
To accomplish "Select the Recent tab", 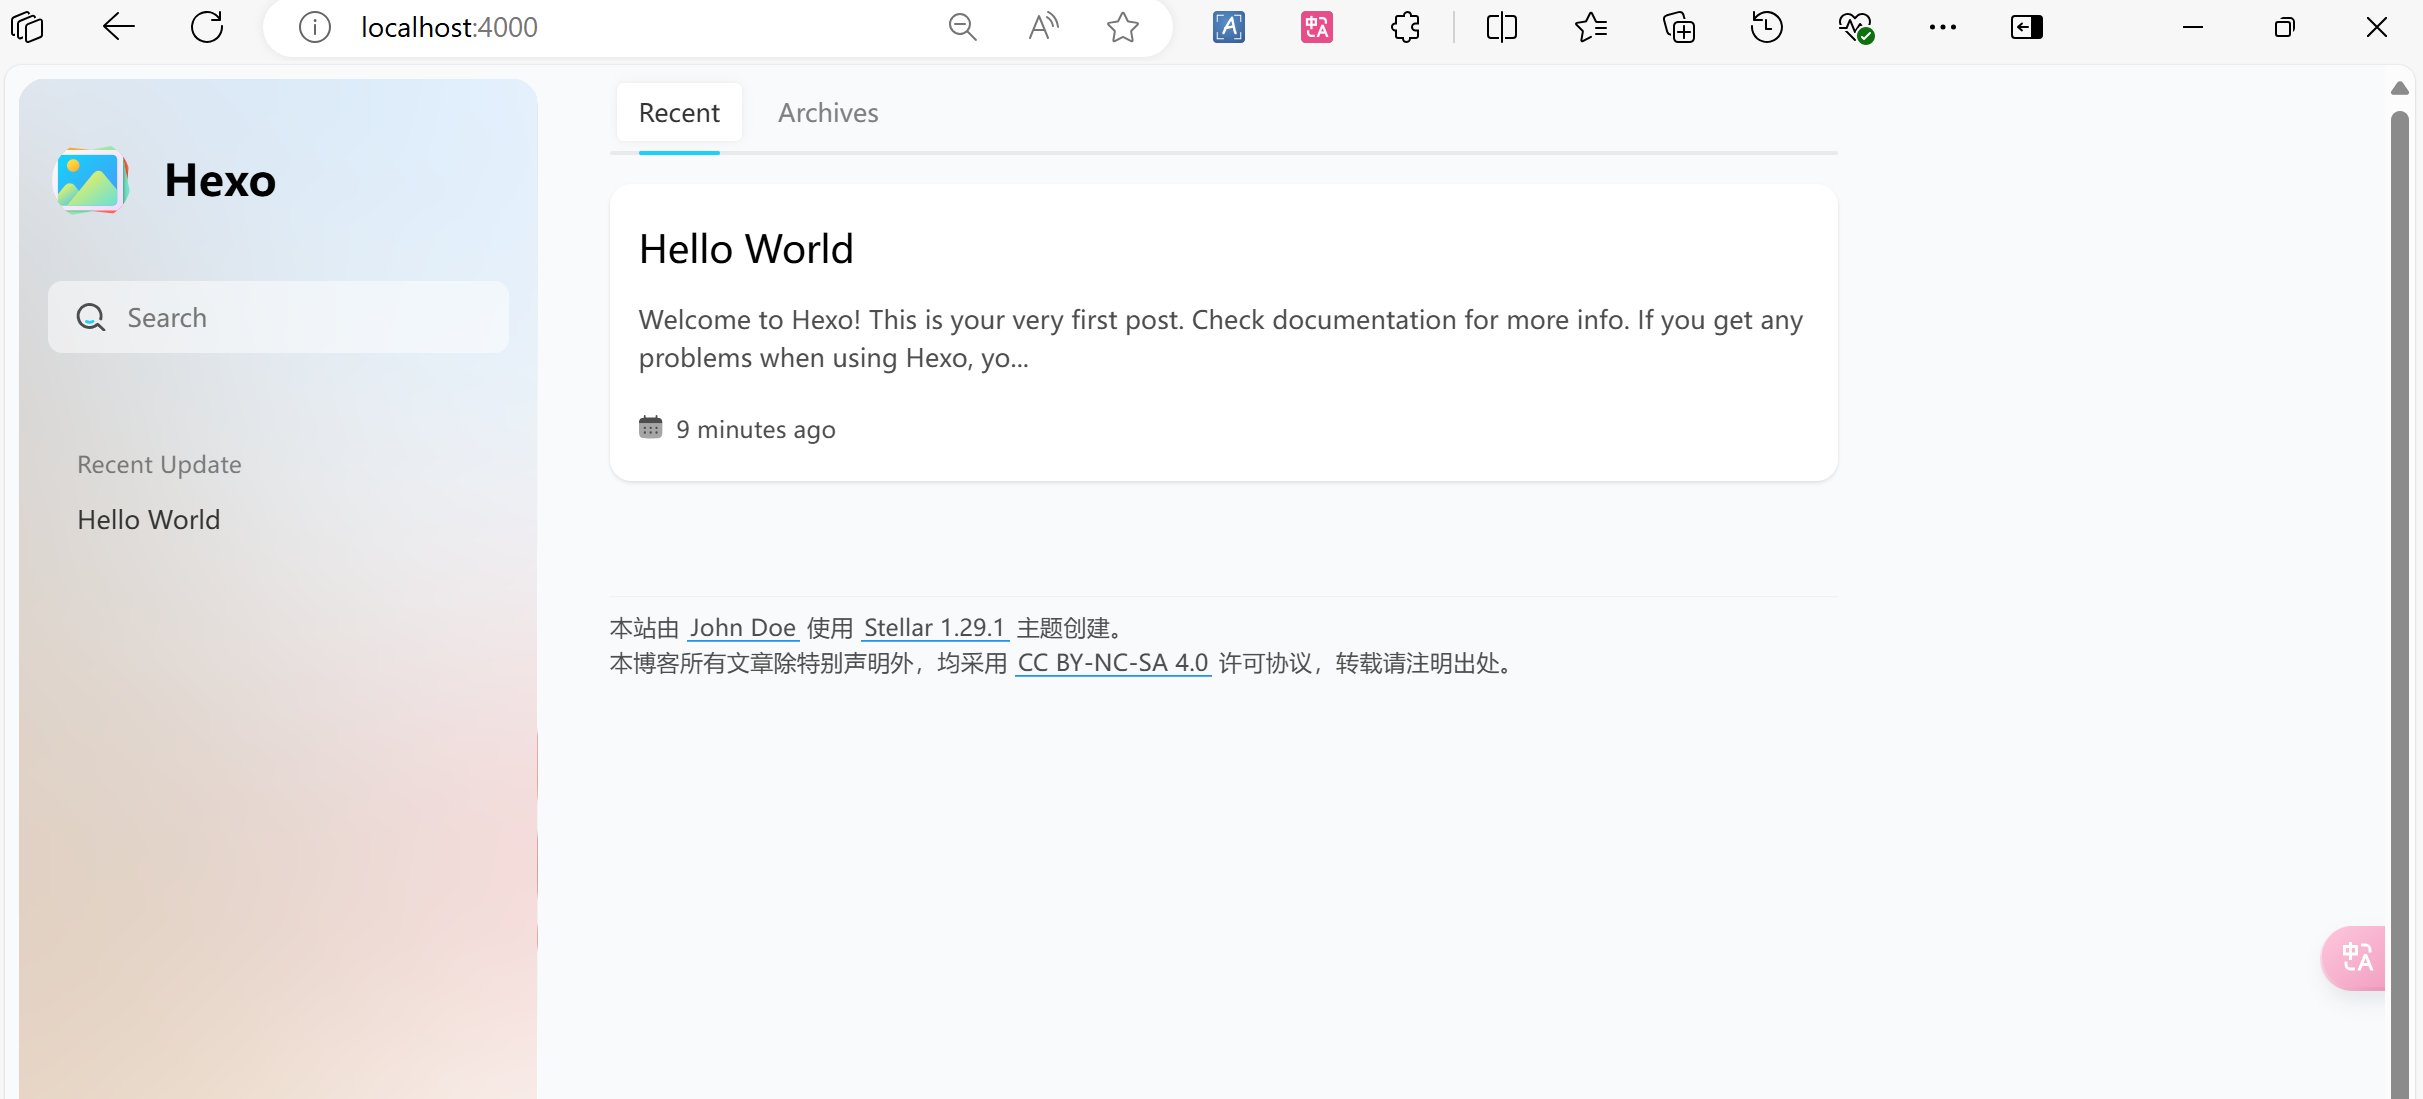I will [679, 113].
